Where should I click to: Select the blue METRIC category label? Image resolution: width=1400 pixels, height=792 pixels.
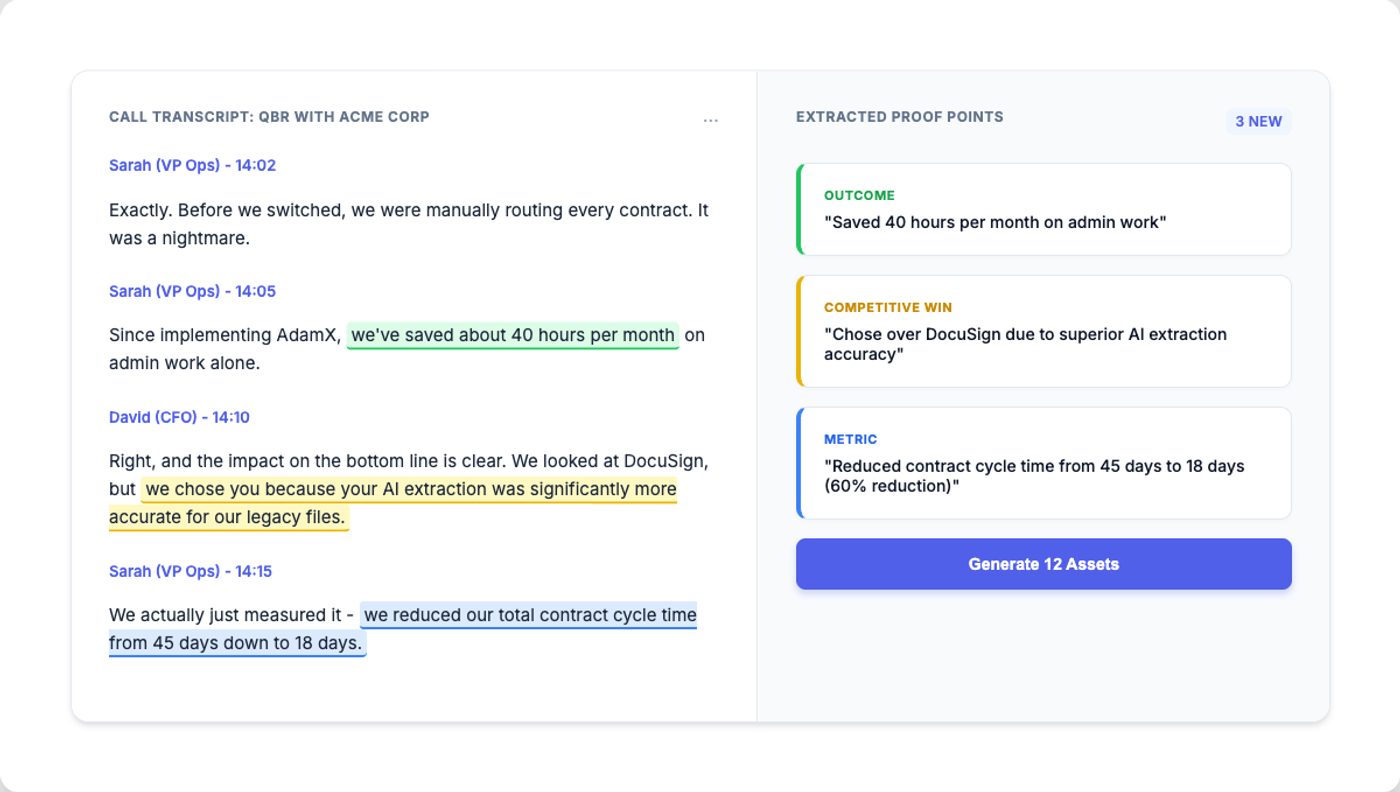coord(851,439)
